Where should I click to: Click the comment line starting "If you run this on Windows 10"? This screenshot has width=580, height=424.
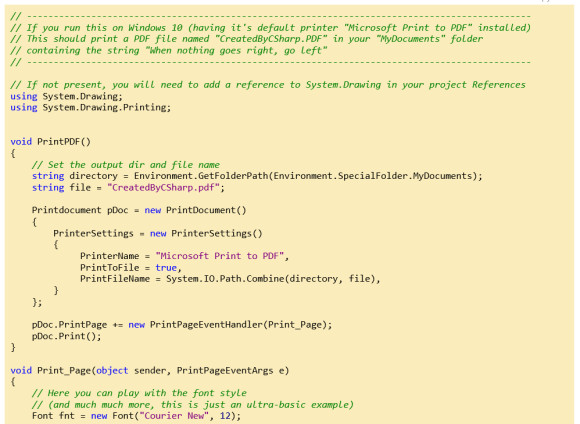pos(270,28)
